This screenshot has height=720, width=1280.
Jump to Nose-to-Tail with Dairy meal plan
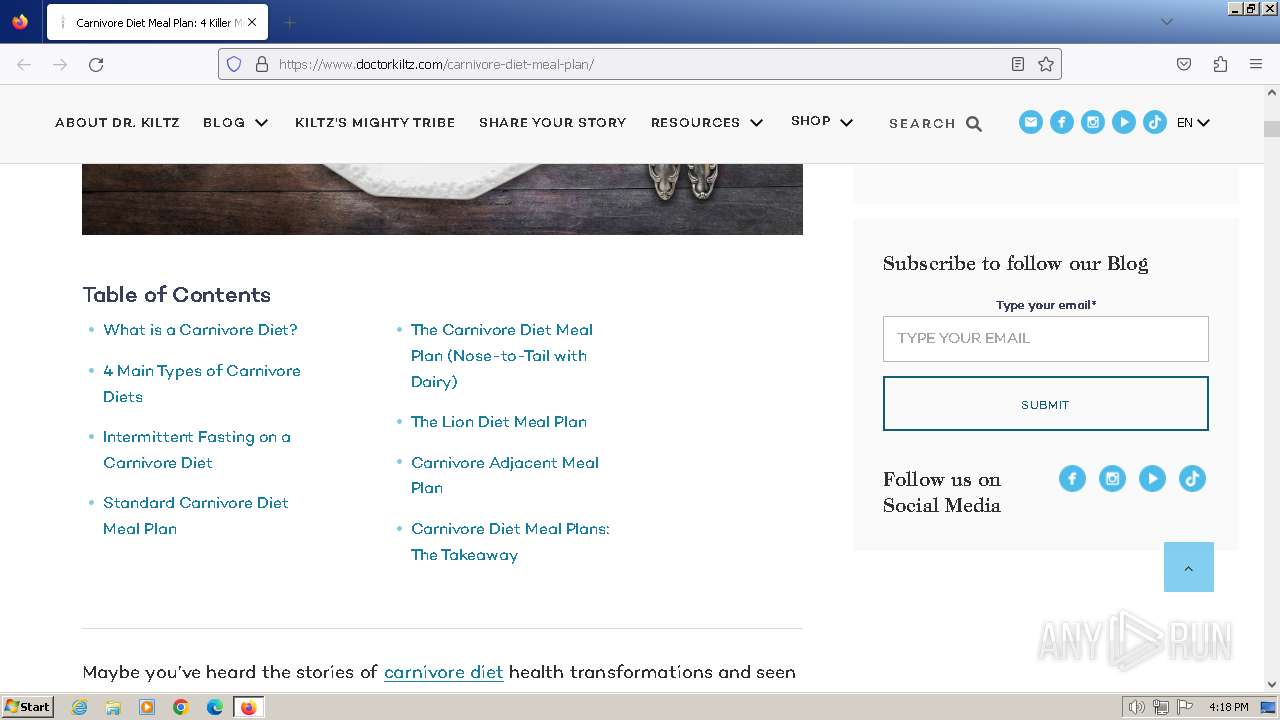click(x=502, y=356)
